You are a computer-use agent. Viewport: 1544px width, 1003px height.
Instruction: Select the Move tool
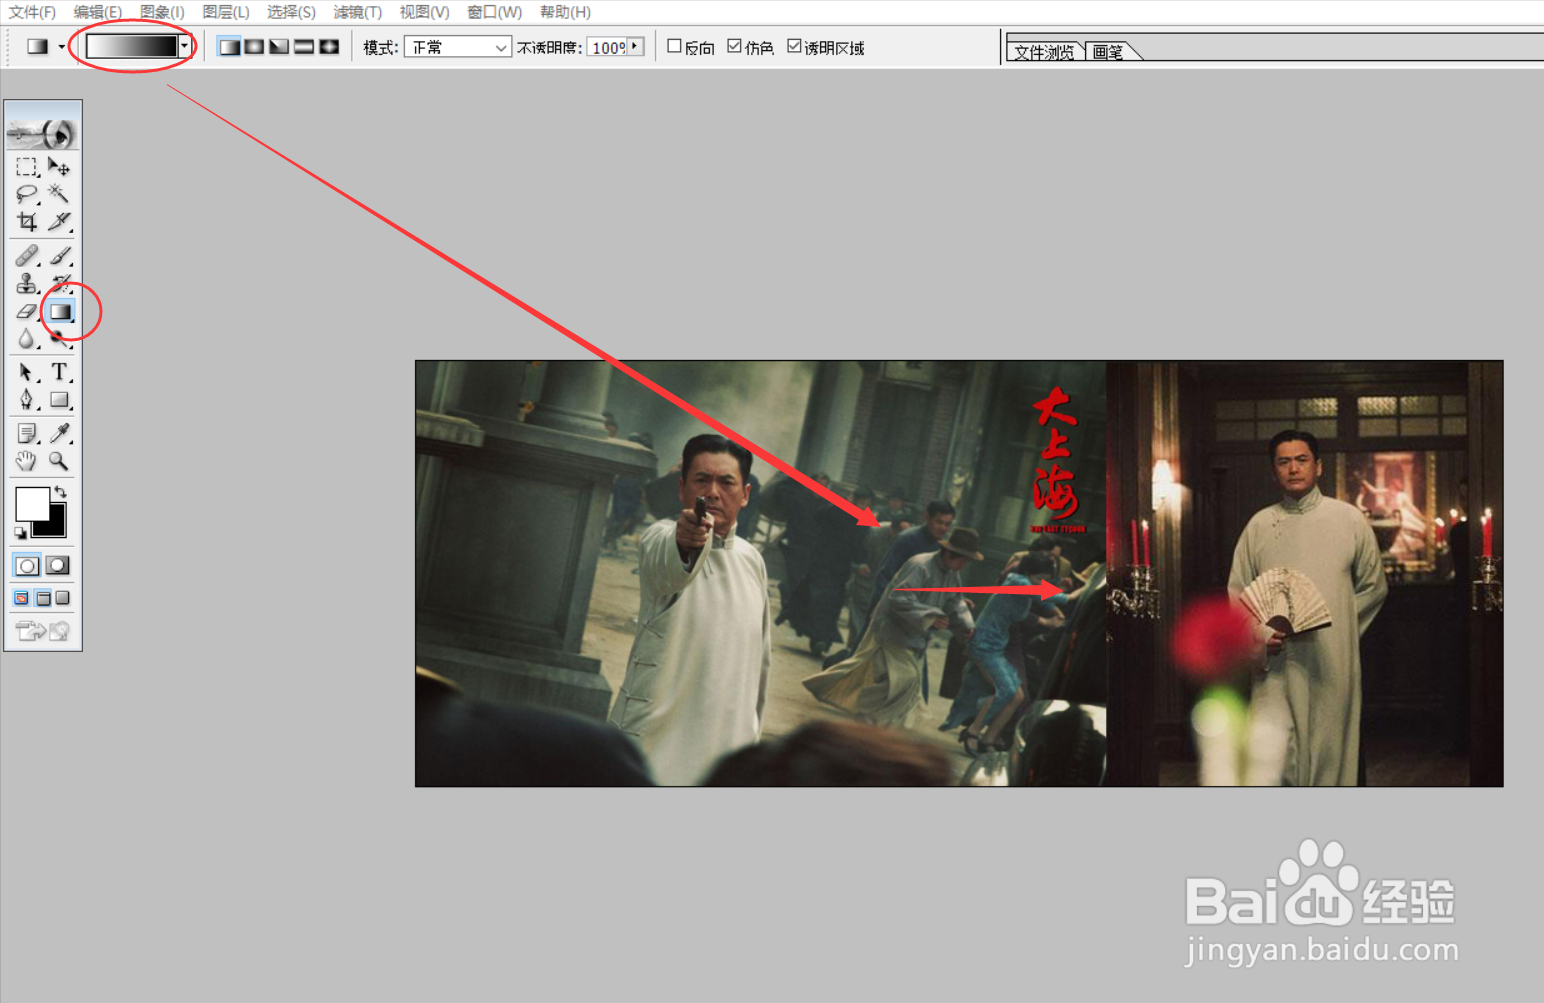[59, 167]
